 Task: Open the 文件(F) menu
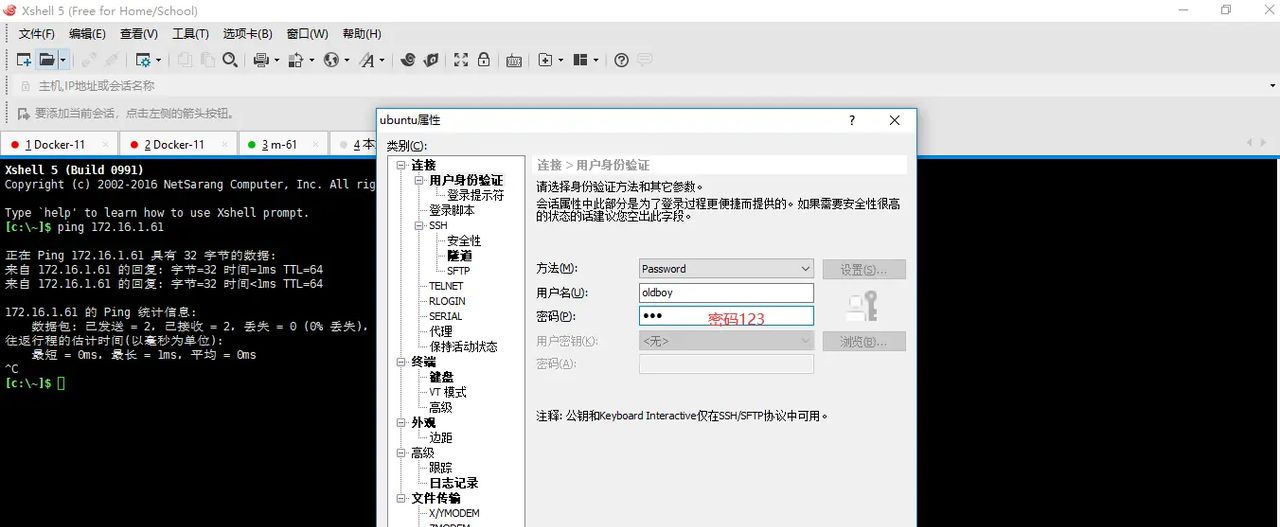(x=37, y=34)
